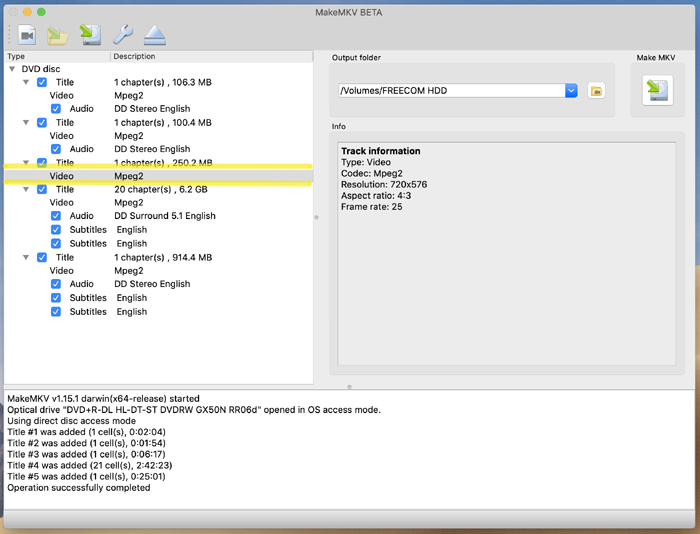Click log line 'Operation successfully completed'
Screen dimensions: 700x534
(79, 488)
